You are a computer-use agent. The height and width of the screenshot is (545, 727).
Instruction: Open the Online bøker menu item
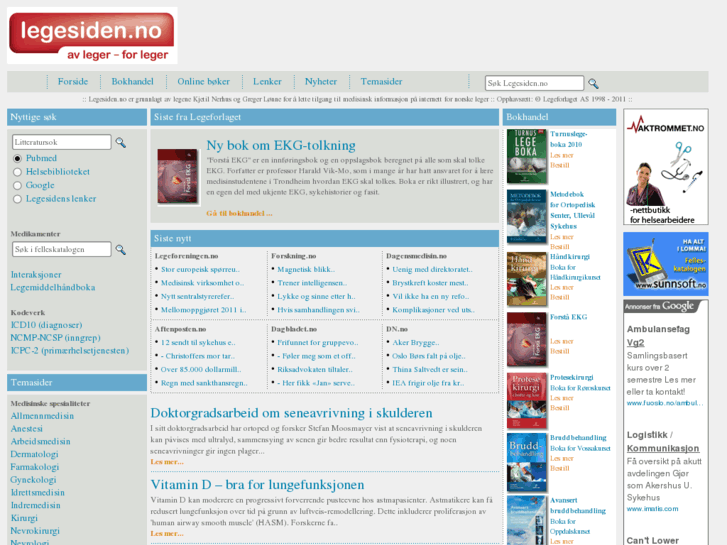204,82
